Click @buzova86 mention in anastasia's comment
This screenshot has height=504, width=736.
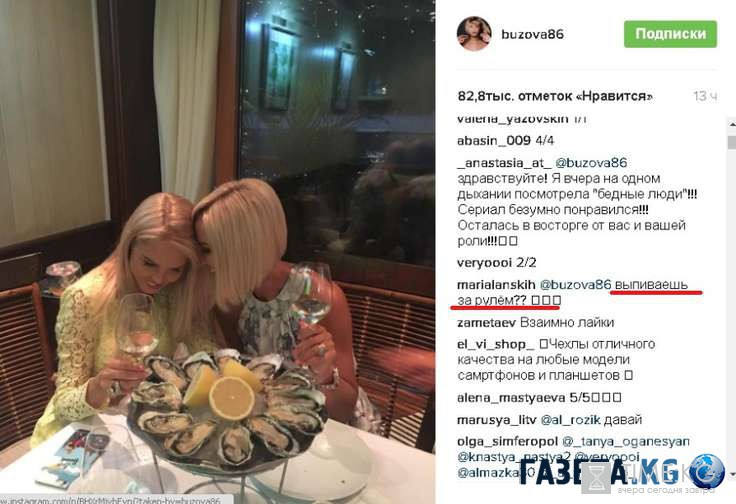(591, 163)
